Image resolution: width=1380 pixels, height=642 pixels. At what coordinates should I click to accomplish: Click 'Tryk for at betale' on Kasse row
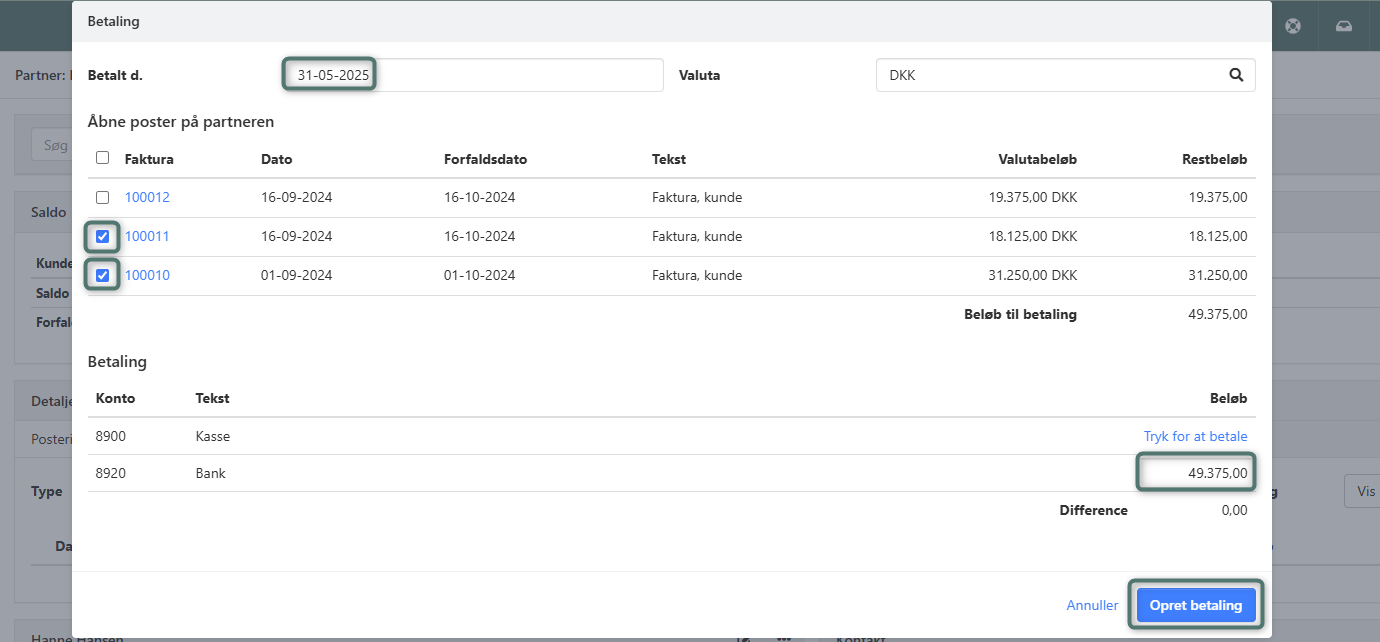[x=1195, y=436]
